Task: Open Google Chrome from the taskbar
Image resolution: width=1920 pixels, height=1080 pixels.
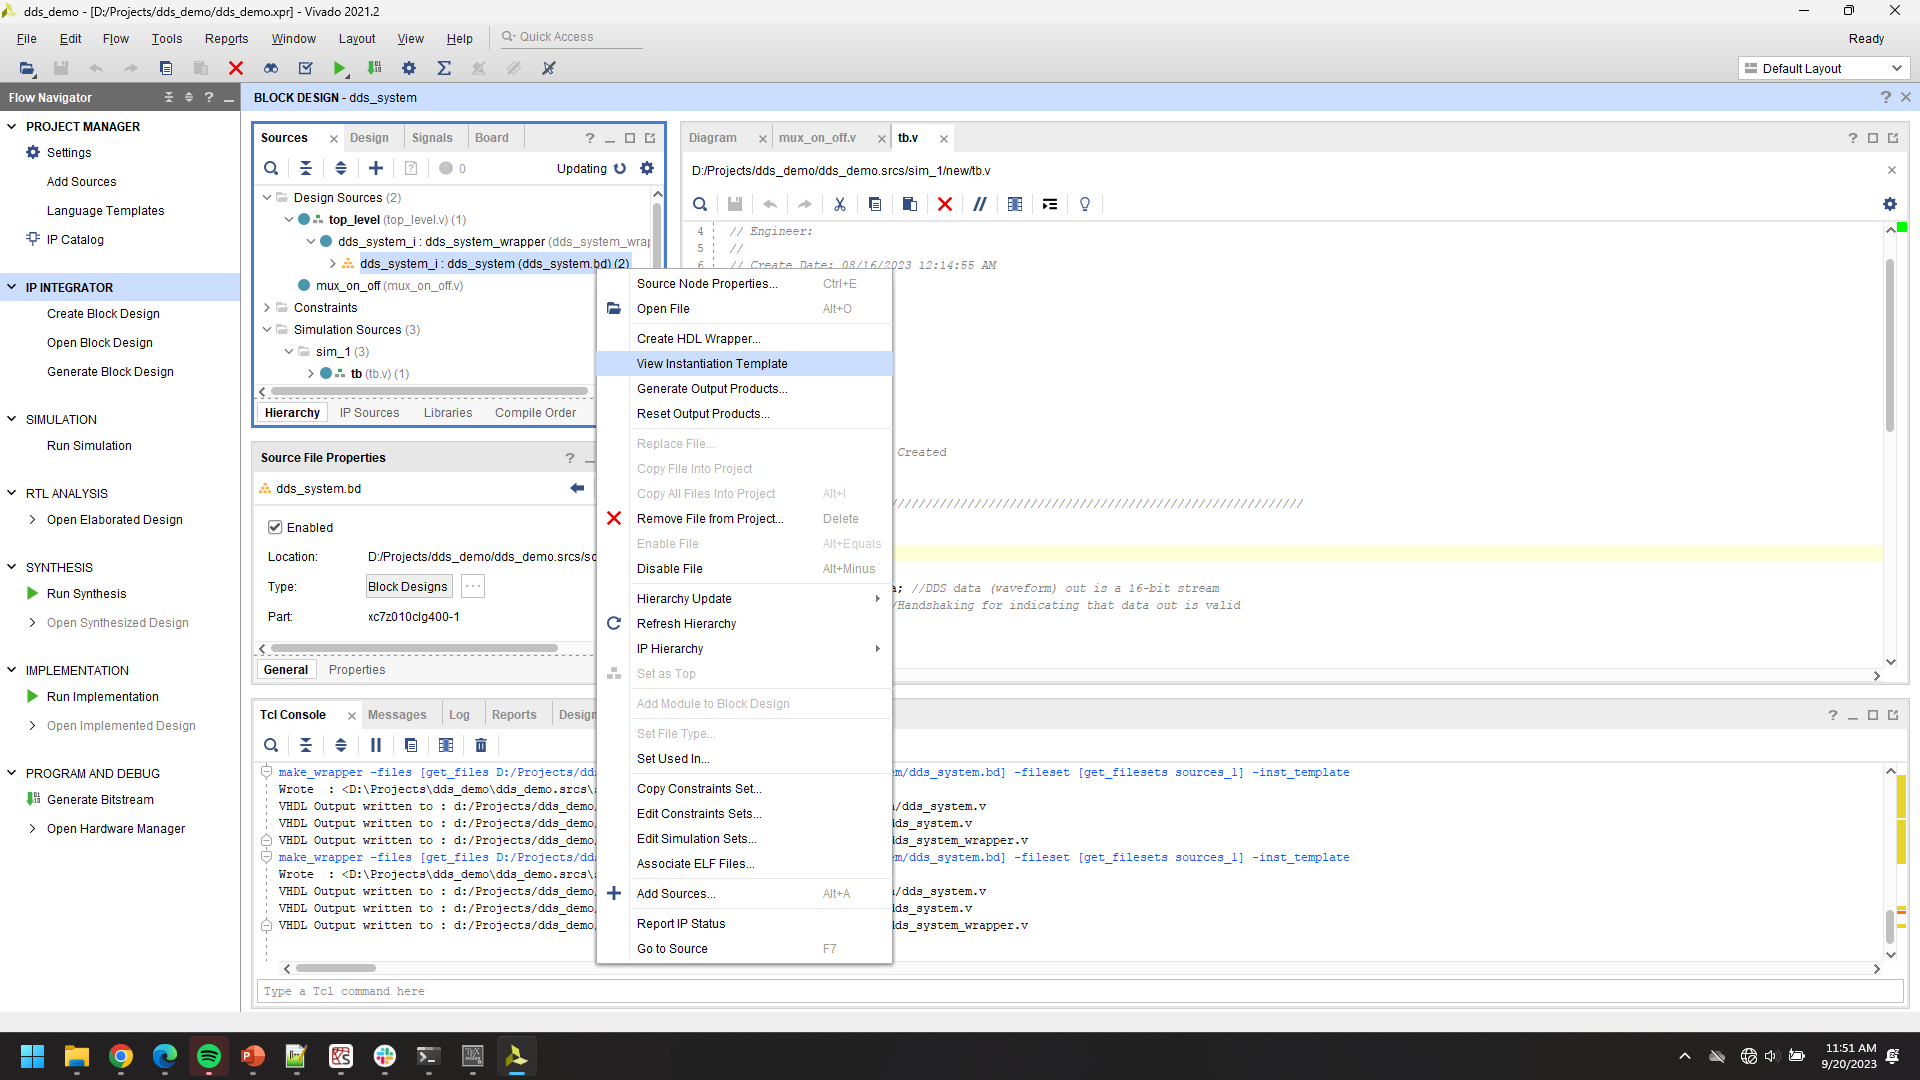Action: (x=121, y=1056)
